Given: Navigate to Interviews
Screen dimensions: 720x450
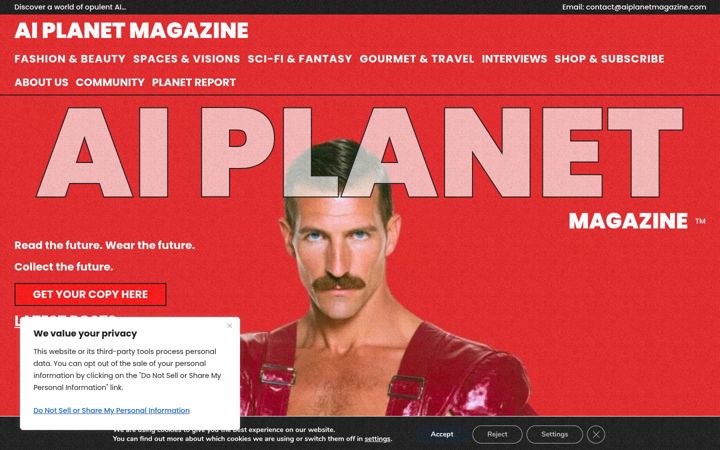Looking at the screenshot, I should [x=514, y=59].
